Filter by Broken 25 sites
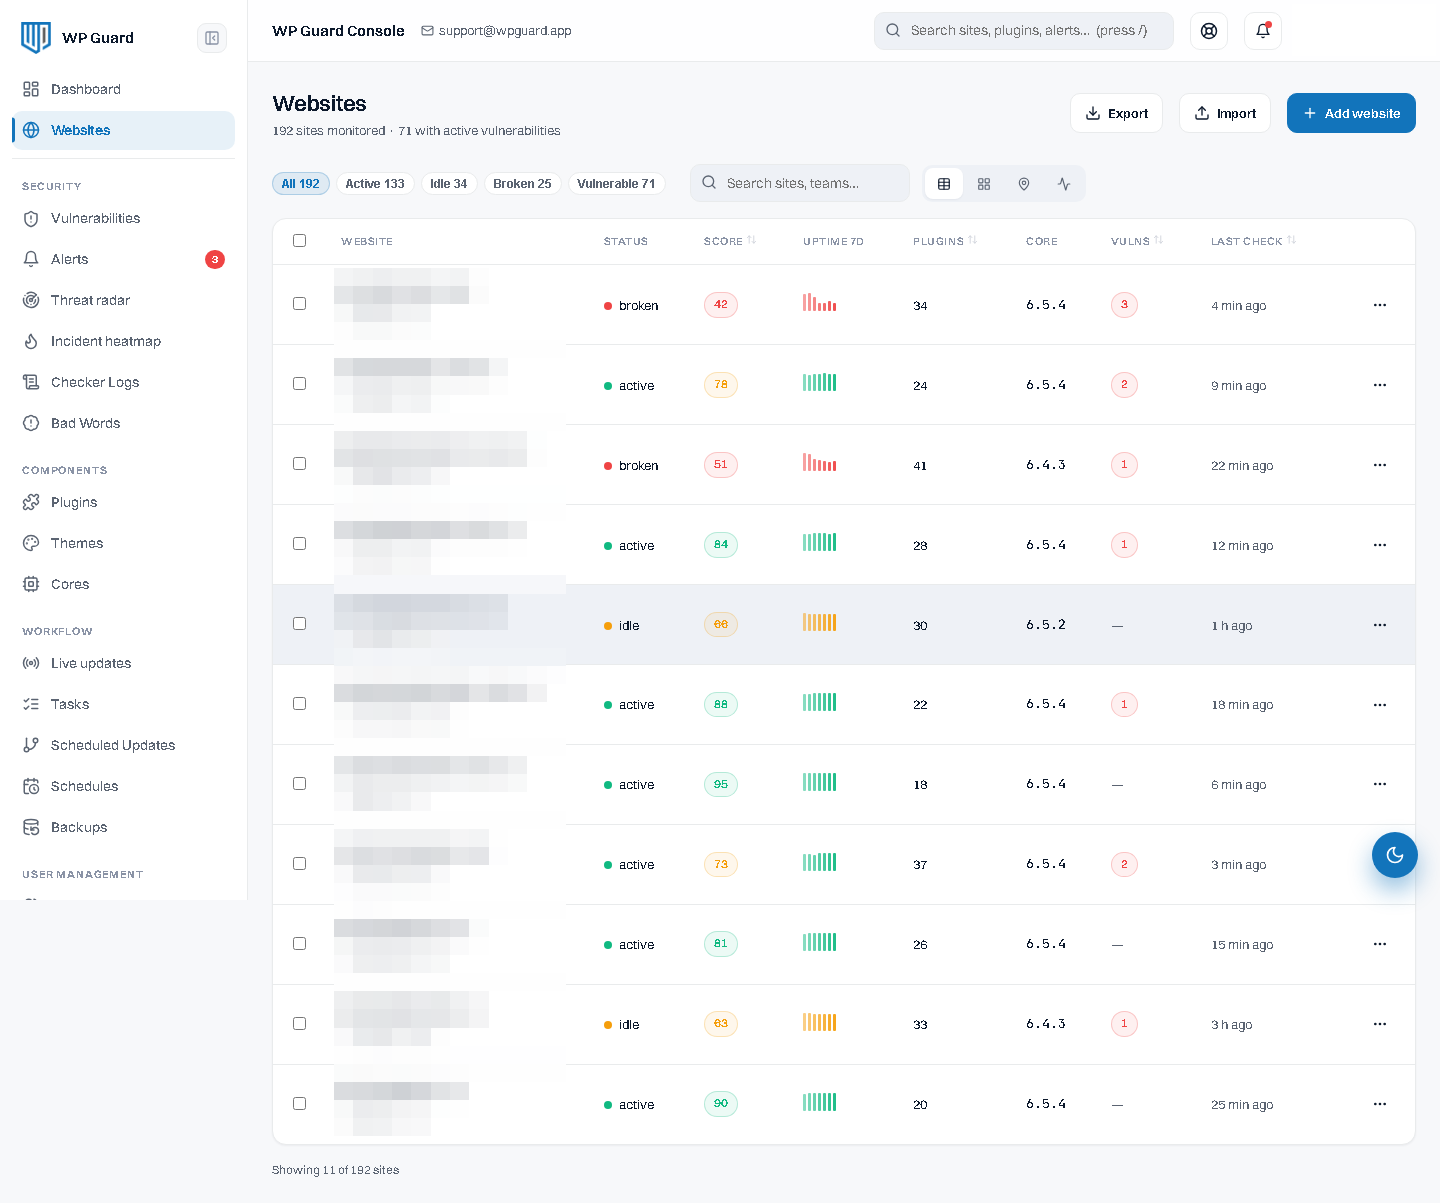The height and width of the screenshot is (1203, 1440). [x=522, y=184]
